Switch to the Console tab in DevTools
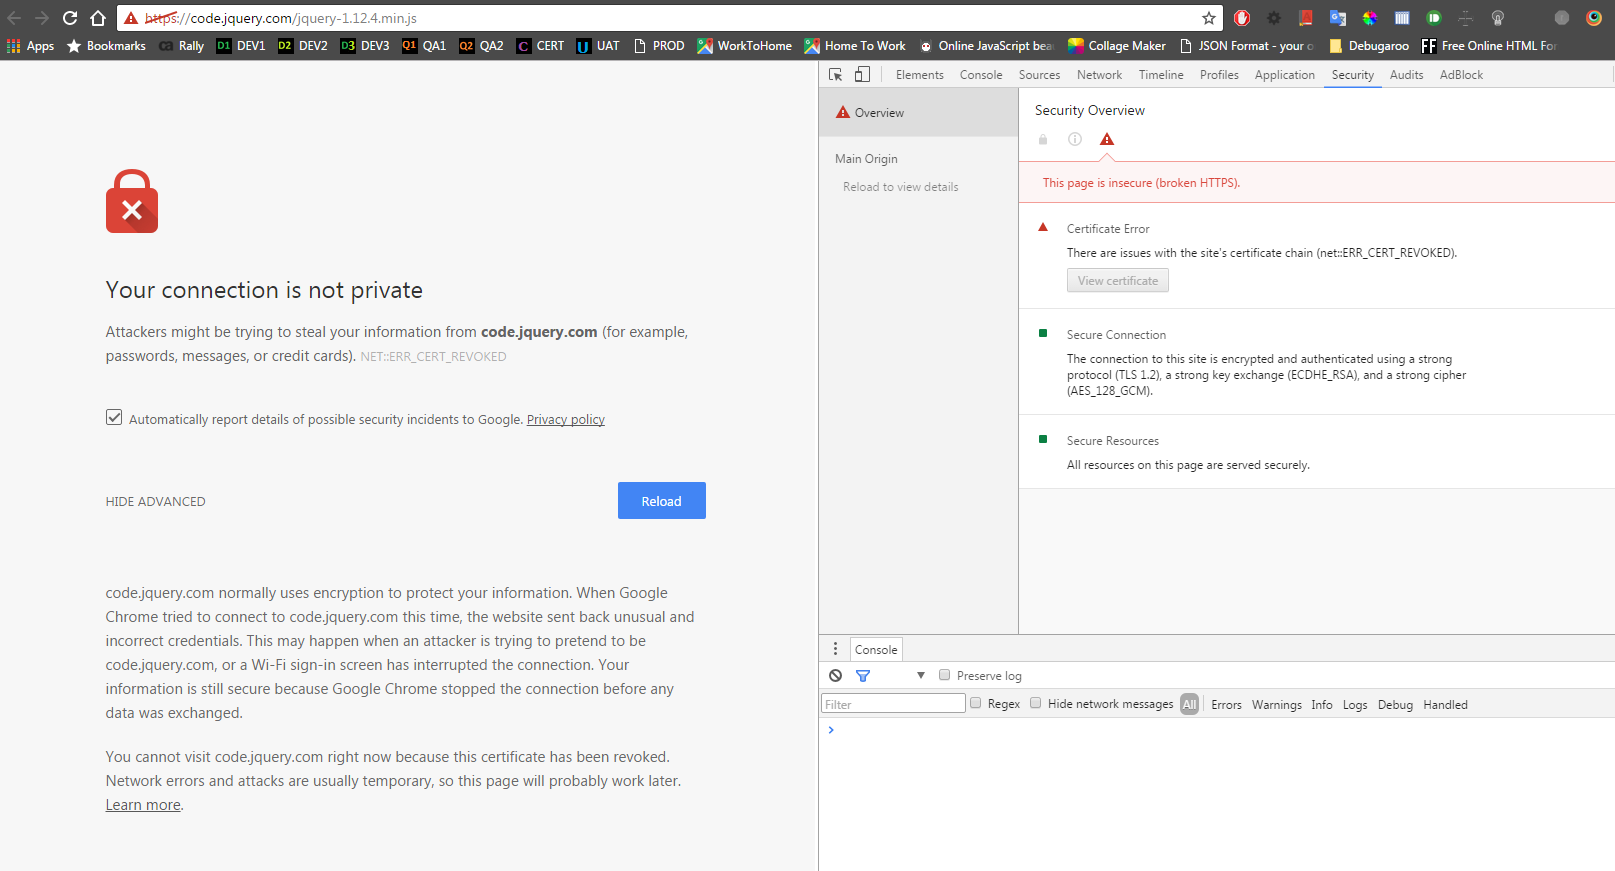The height and width of the screenshot is (871, 1615). coord(981,75)
